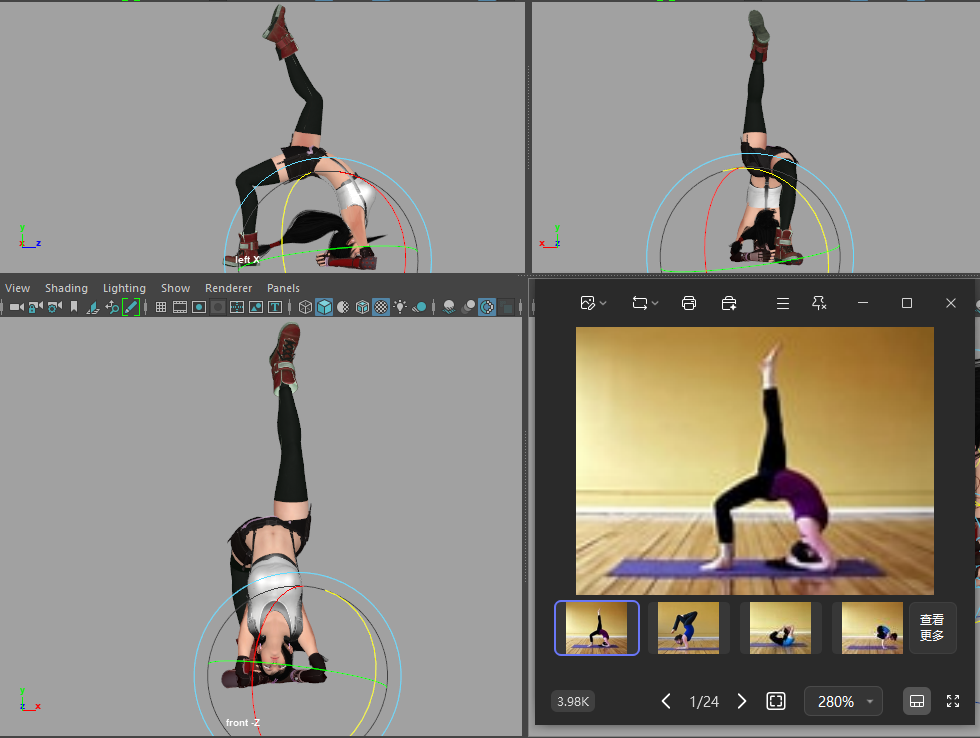Open the toolbox icon in image viewer
980x738 pixels.
coord(729,303)
